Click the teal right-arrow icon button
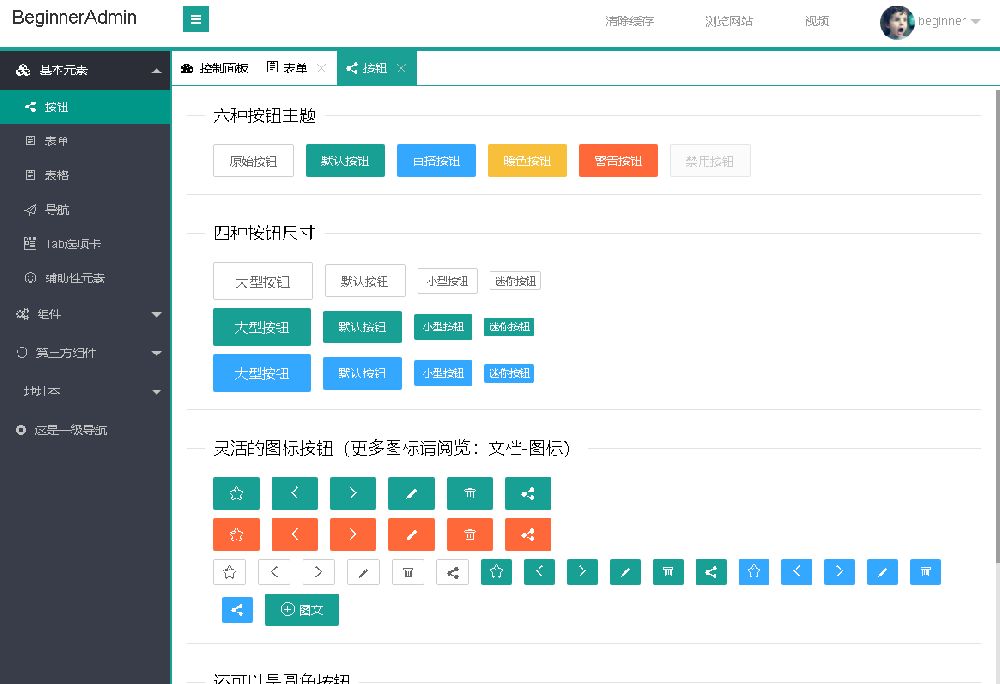The image size is (1000, 684). pyautogui.click(x=352, y=493)
